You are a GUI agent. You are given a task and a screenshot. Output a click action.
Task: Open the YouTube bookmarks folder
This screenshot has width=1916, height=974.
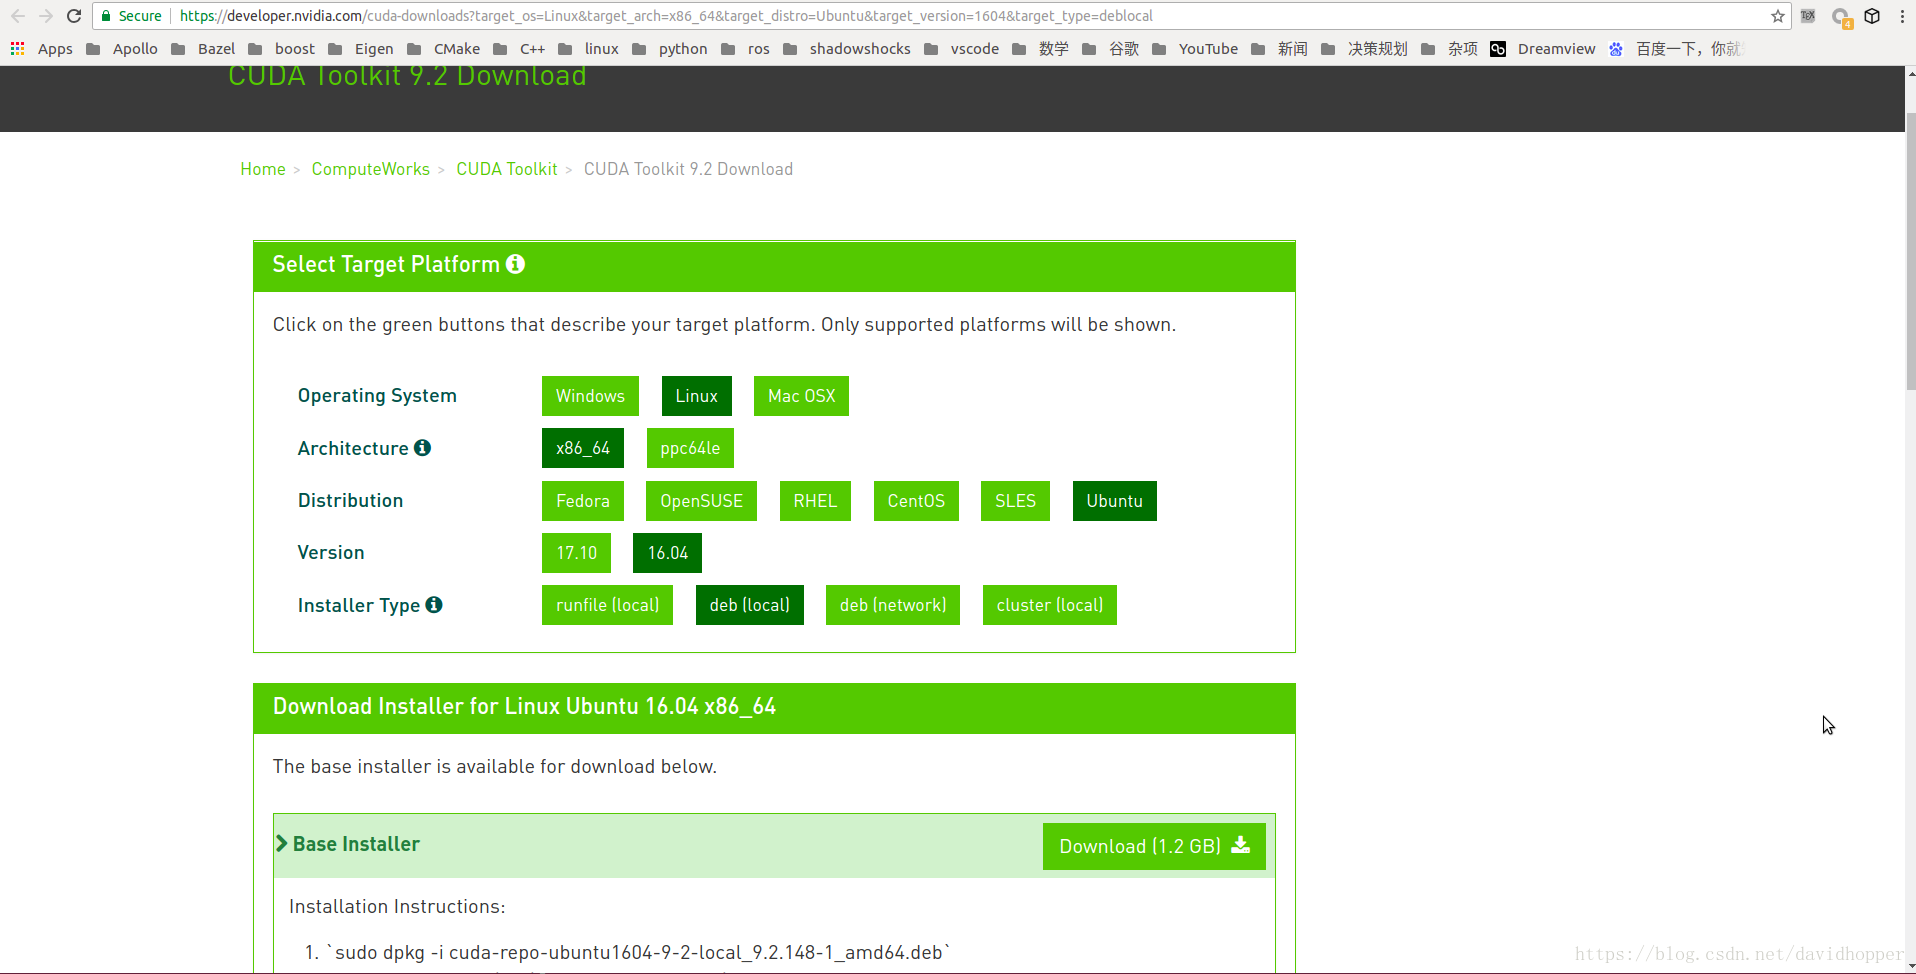[1195, 49]
